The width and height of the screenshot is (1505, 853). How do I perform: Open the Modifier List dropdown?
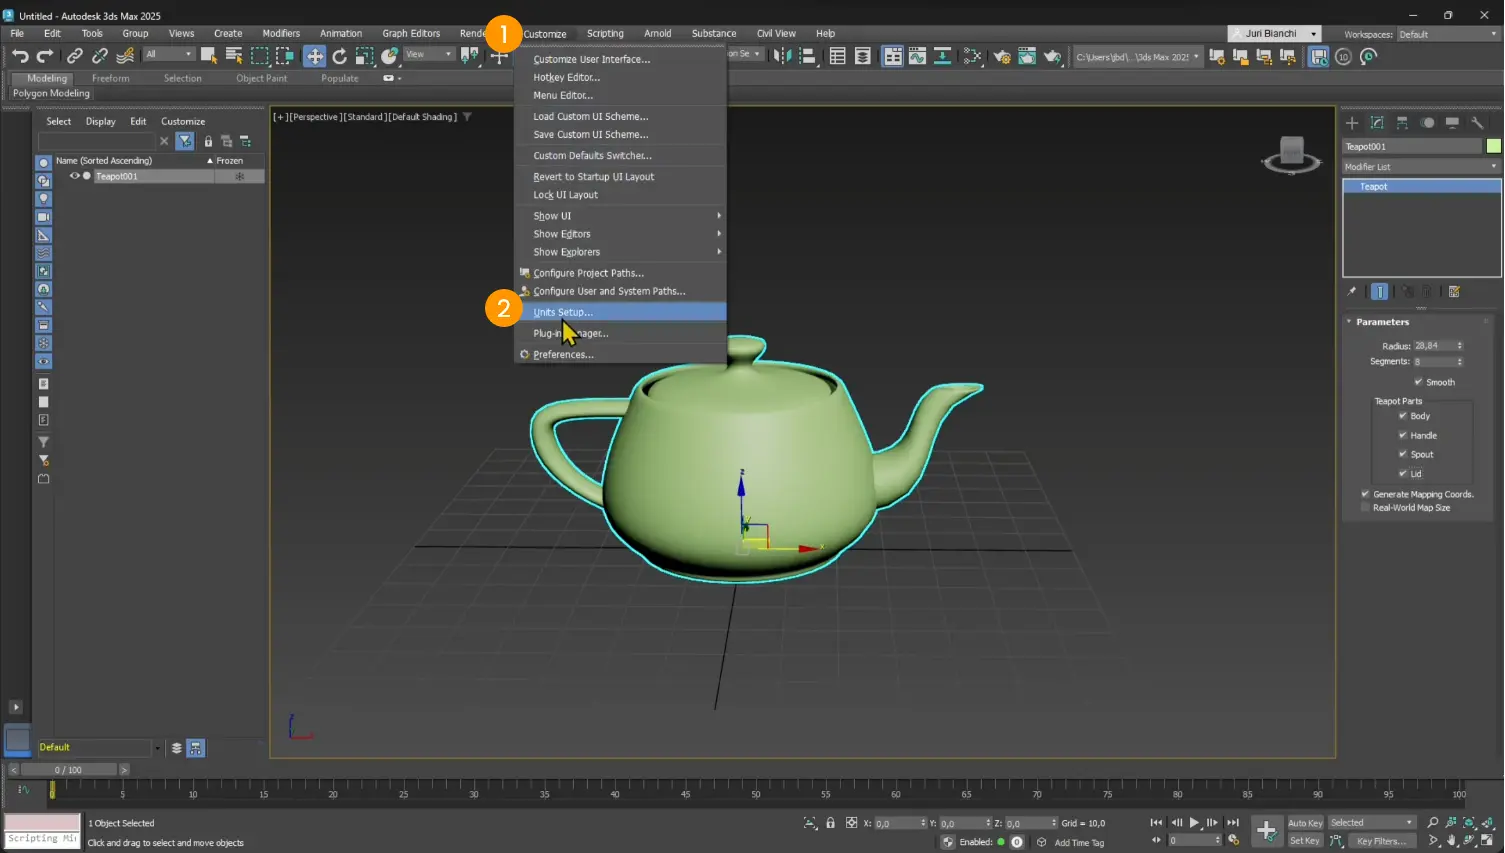tap(1421, 166)
